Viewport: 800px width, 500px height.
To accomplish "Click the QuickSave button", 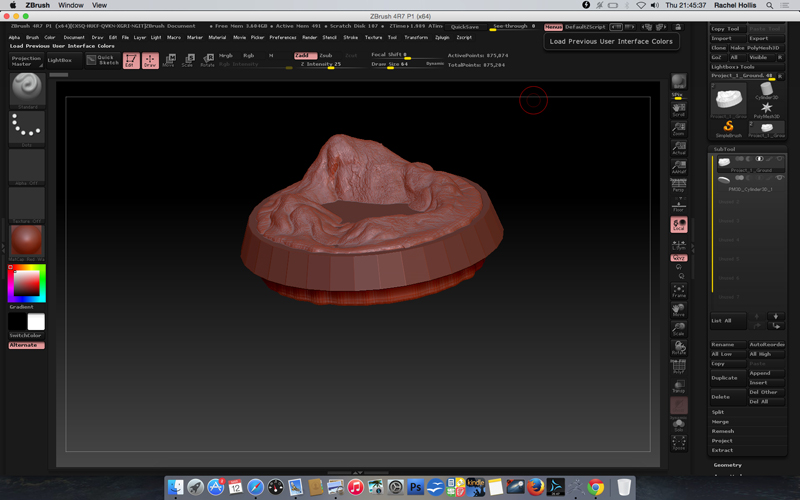I will coord(465,27).
